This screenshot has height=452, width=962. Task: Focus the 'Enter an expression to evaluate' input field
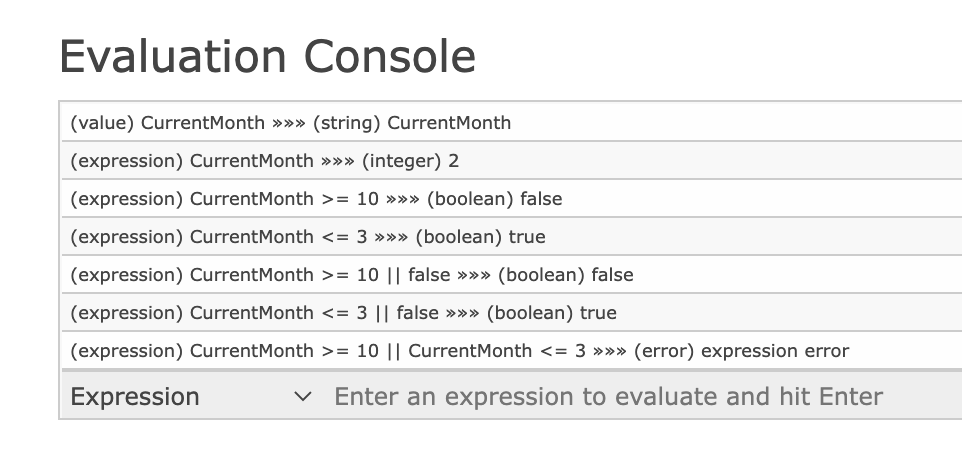[644, 396]
